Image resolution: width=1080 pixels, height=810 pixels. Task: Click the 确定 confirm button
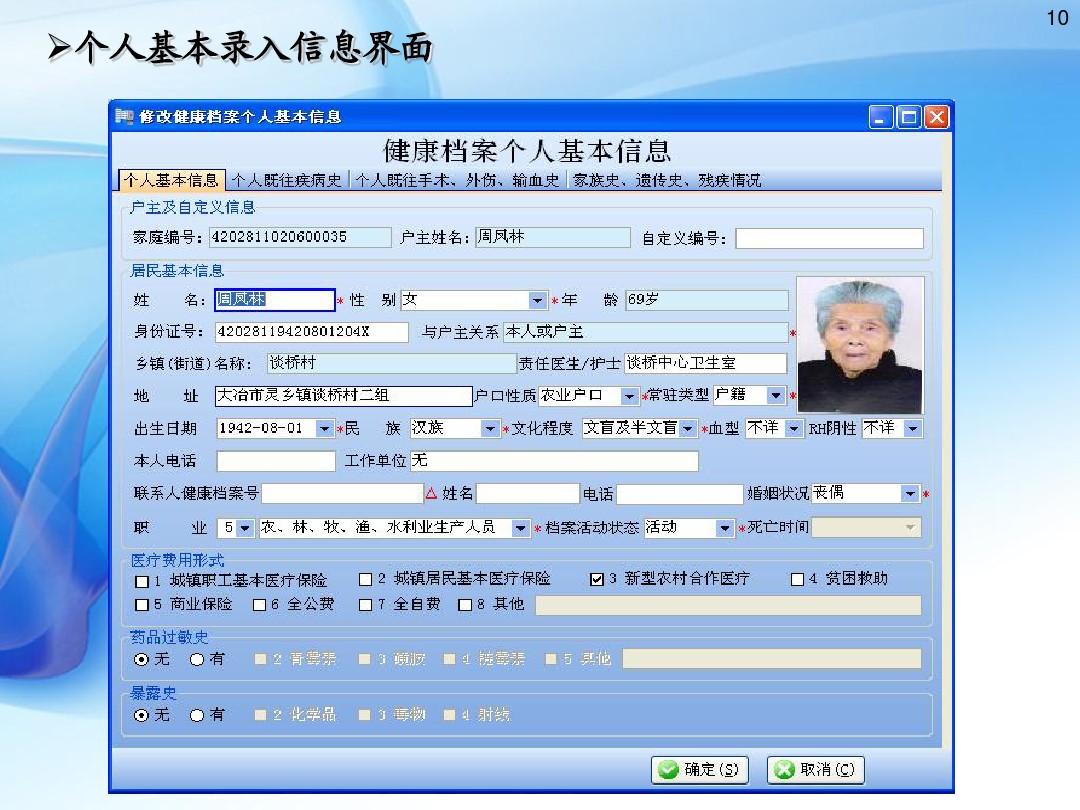(x=700, y=770)
